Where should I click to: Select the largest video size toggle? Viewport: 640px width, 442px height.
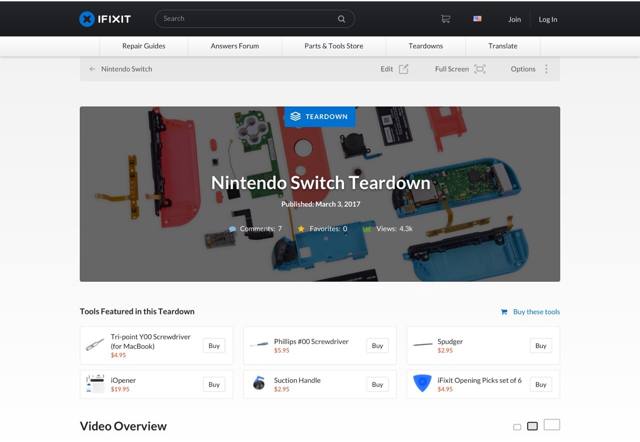pos(551,425)
